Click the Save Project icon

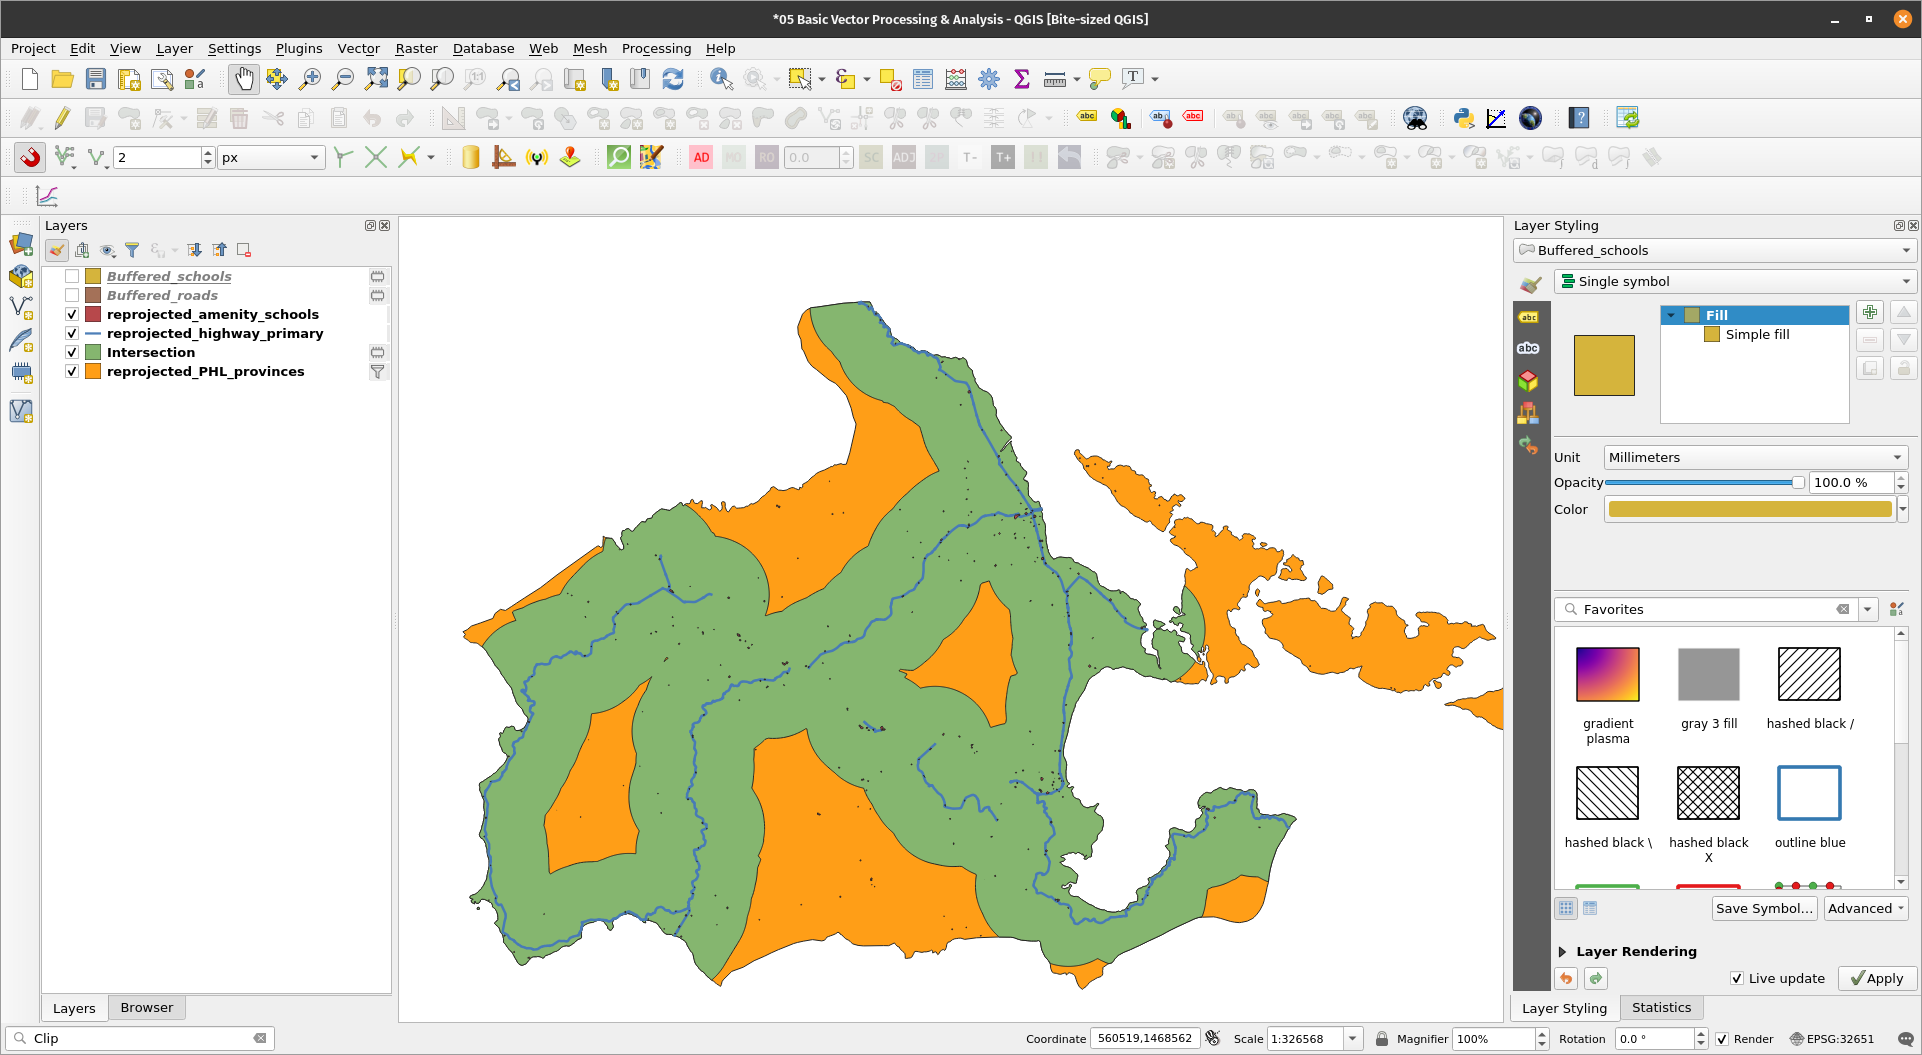point(95,79)
